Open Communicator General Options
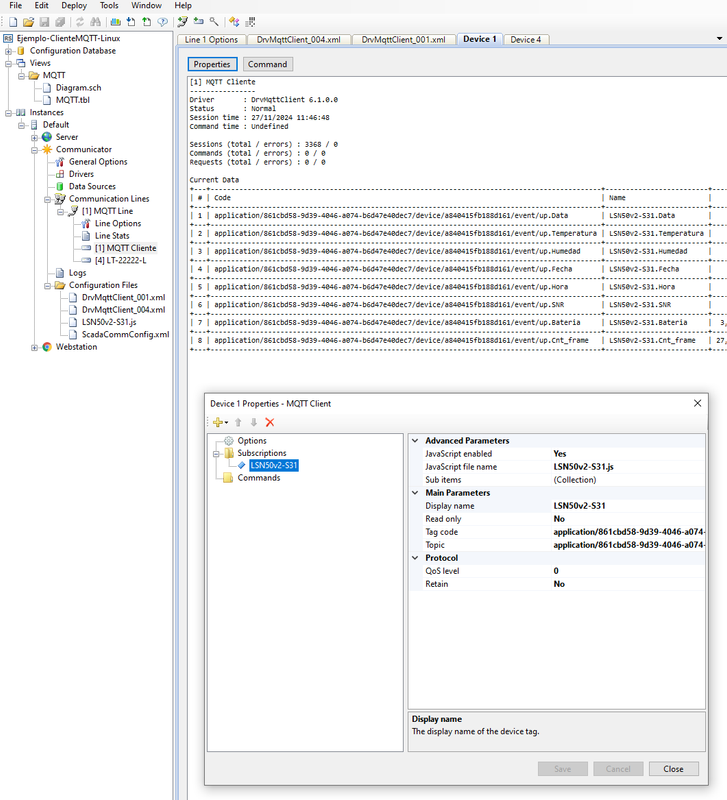This screenshot has height=800, width=727. (98, 162)
